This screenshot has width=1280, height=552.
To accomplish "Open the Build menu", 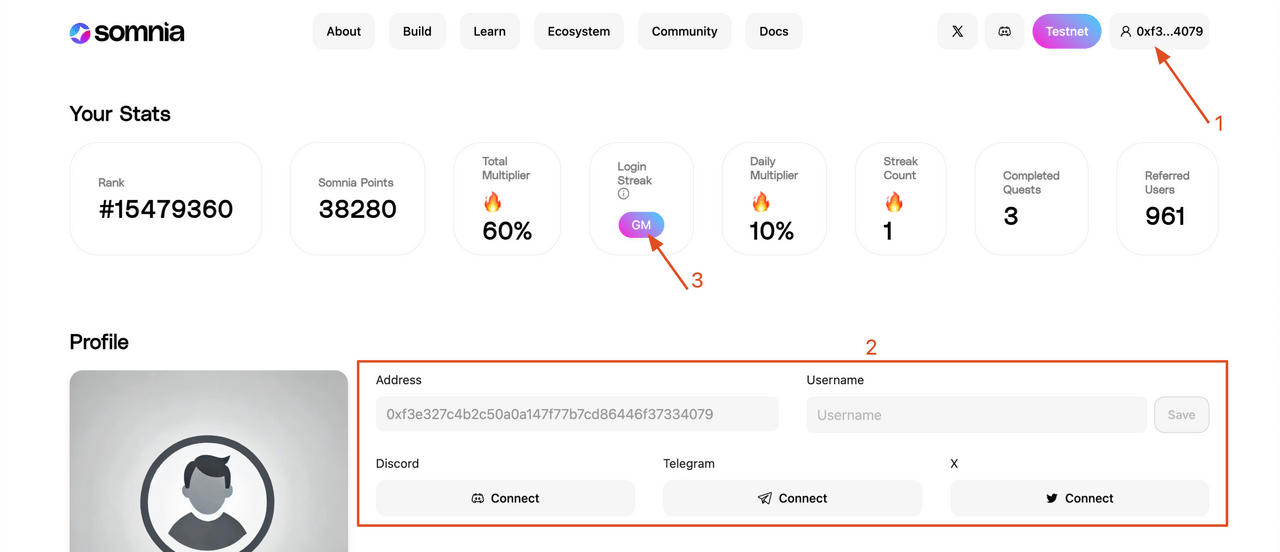I will (x=417, y=32).
